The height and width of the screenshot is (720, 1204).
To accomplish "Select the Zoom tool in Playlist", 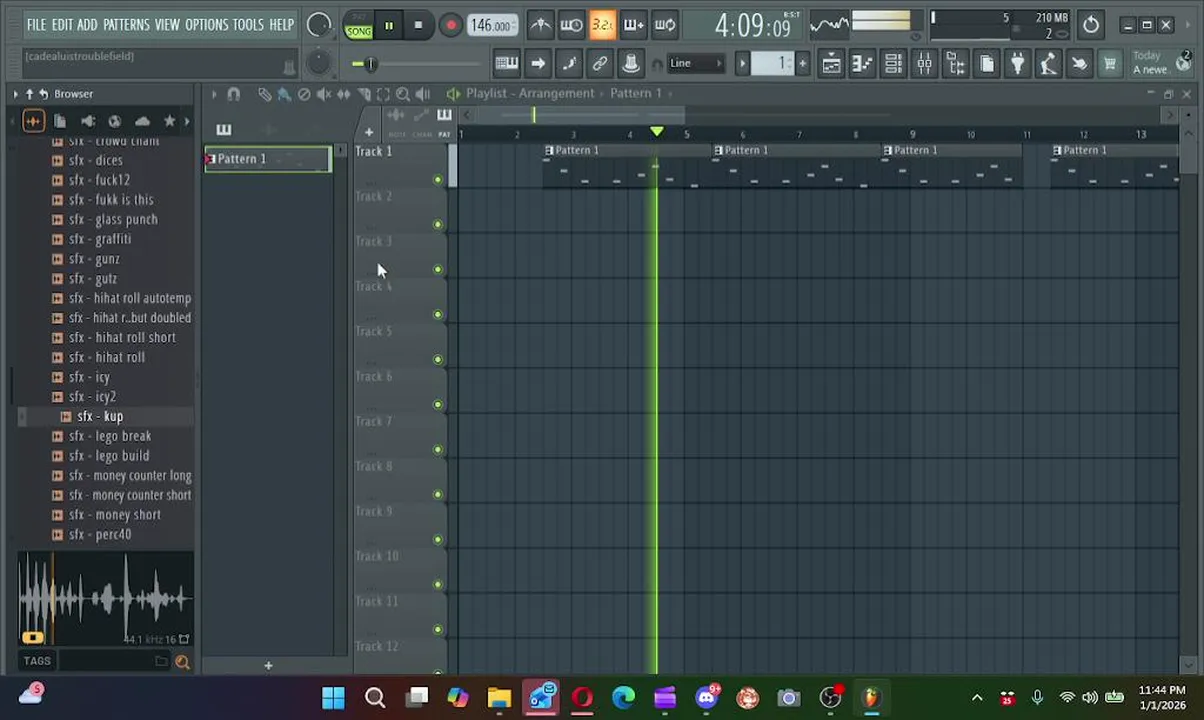I will pos(403,94).
